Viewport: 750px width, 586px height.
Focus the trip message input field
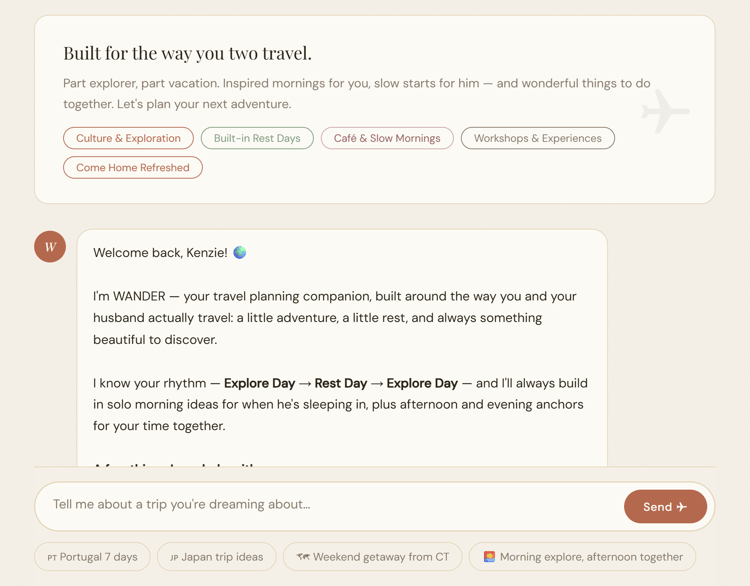330,505
